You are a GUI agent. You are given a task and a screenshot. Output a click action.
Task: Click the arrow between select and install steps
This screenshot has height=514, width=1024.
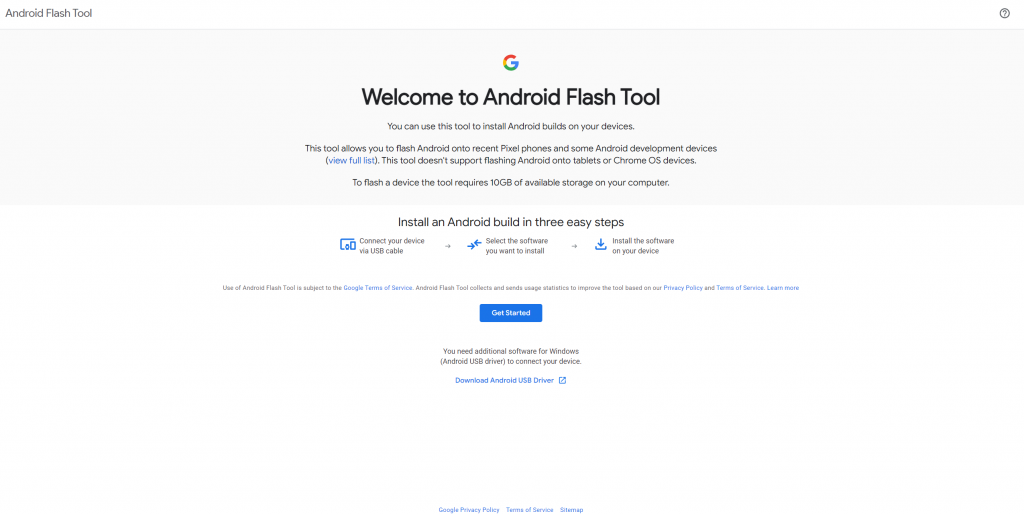(574, 246)
